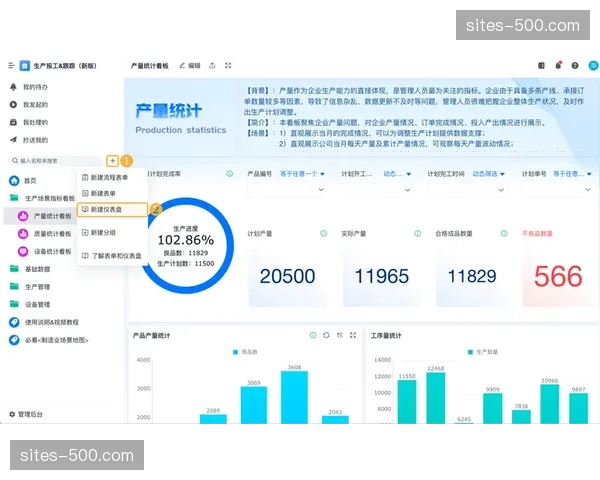This screenshot has height=480, width=600.
Task: Expand the 产品产量统计 chart to full screen
Action: point(353,335)
